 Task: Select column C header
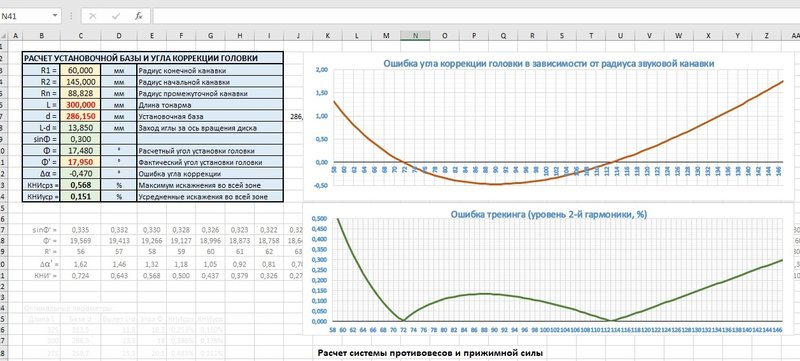81,36
